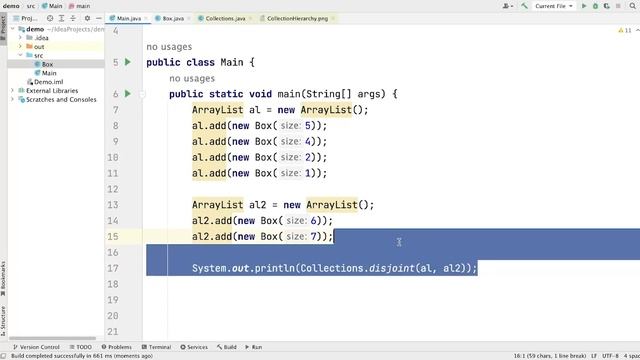Click the Stop square icon in the toolbar

click(x=618, y=6)
